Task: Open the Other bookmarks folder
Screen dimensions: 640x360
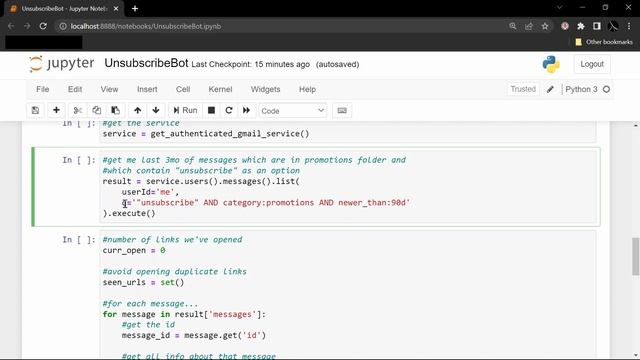Action: (x=604, y=42)
